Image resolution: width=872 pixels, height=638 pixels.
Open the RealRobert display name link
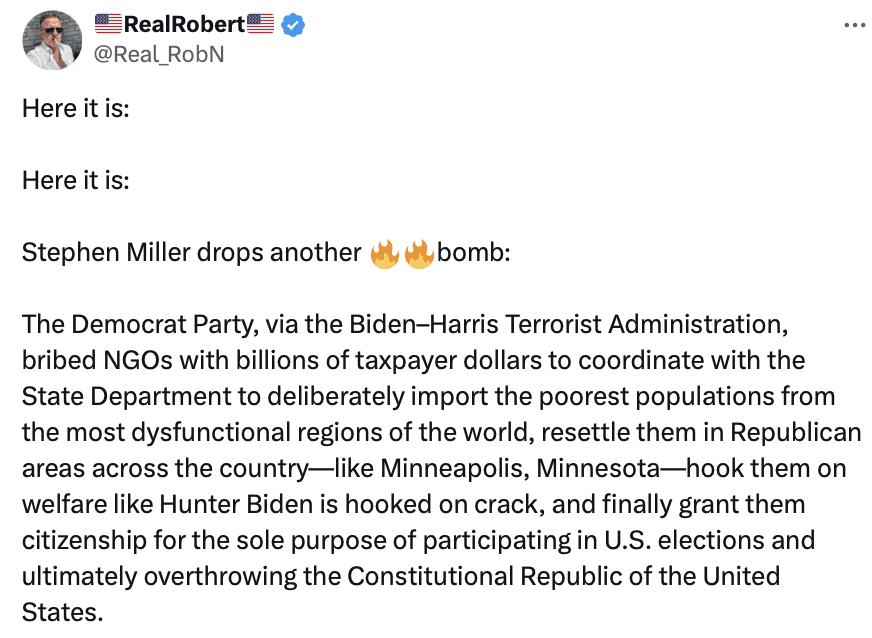point(184,26)
